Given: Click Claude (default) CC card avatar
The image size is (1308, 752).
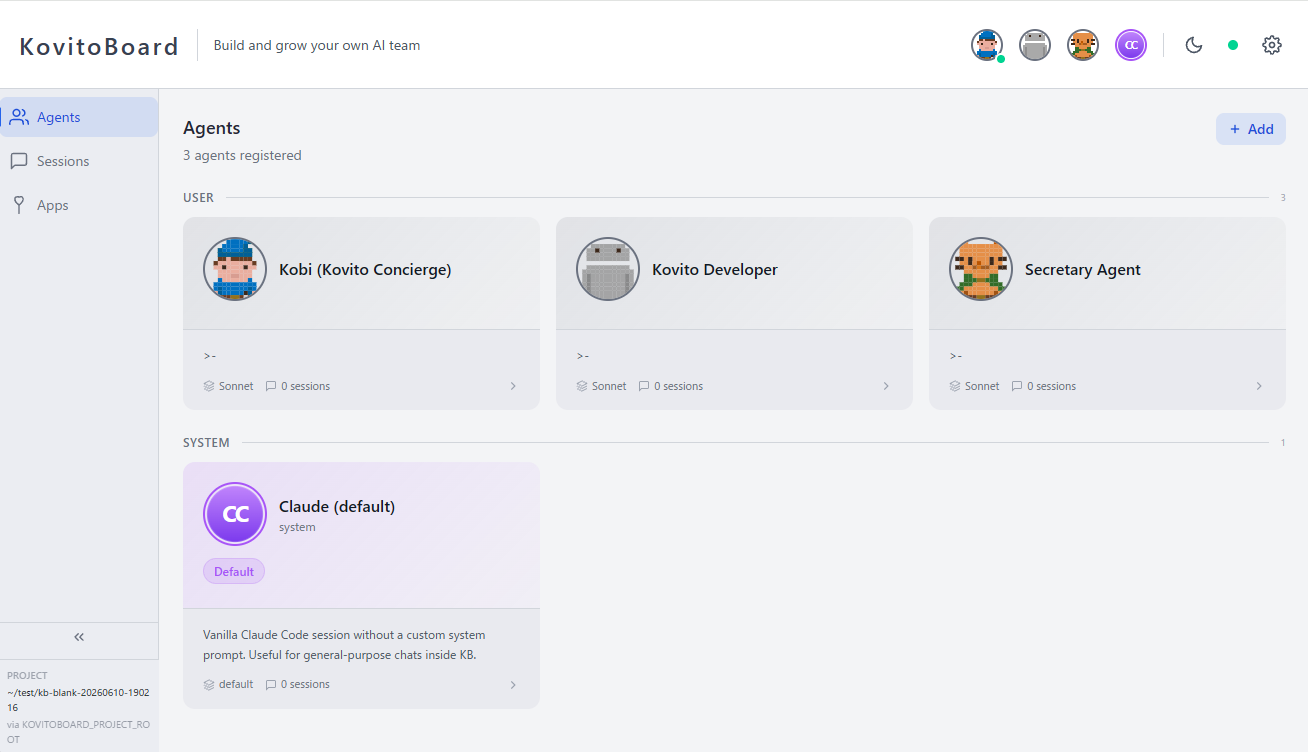Looking at the screenshot, I should click(235, 514).
